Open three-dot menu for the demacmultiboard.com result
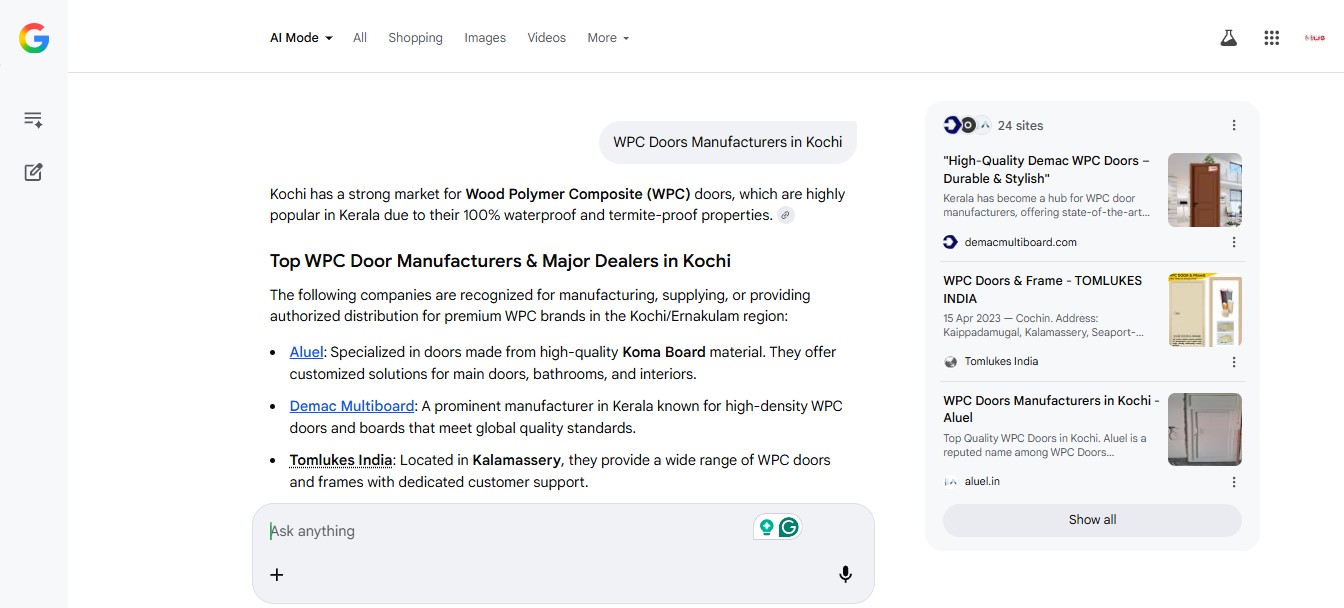Image resolution: width=1344 pixels, height=608 pixels. pyautogui.click(x=1234, y=242)
